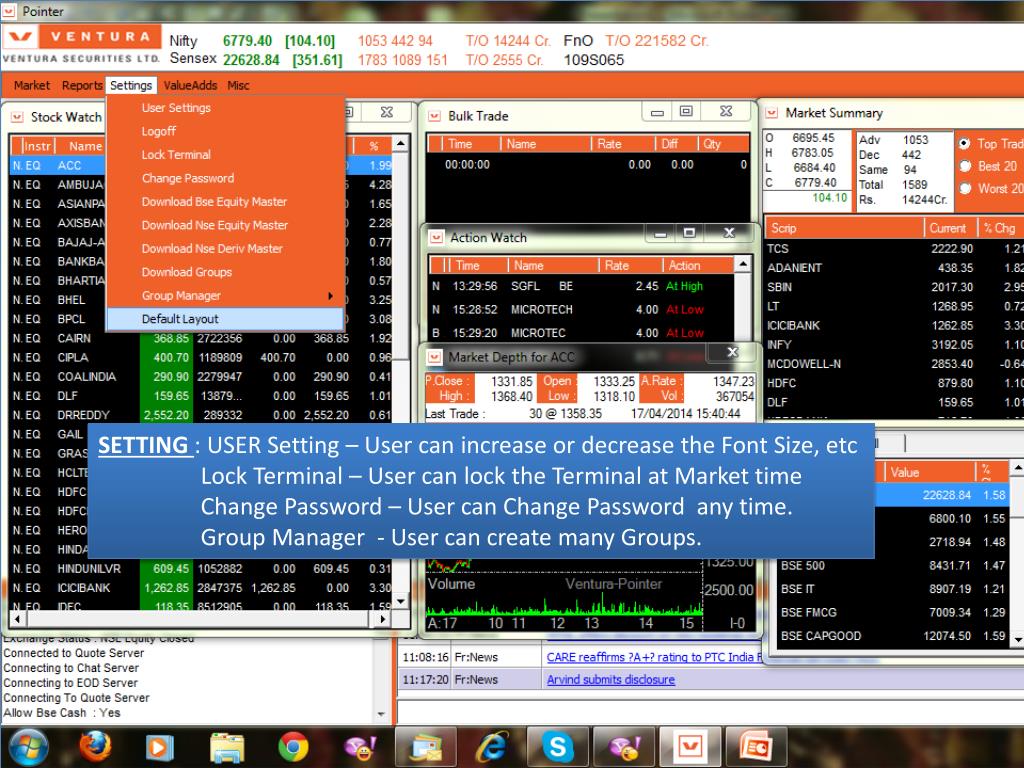Open the media player taskbar icon
The width and height of the screenshot is (1024, 768).
point(159,747)
